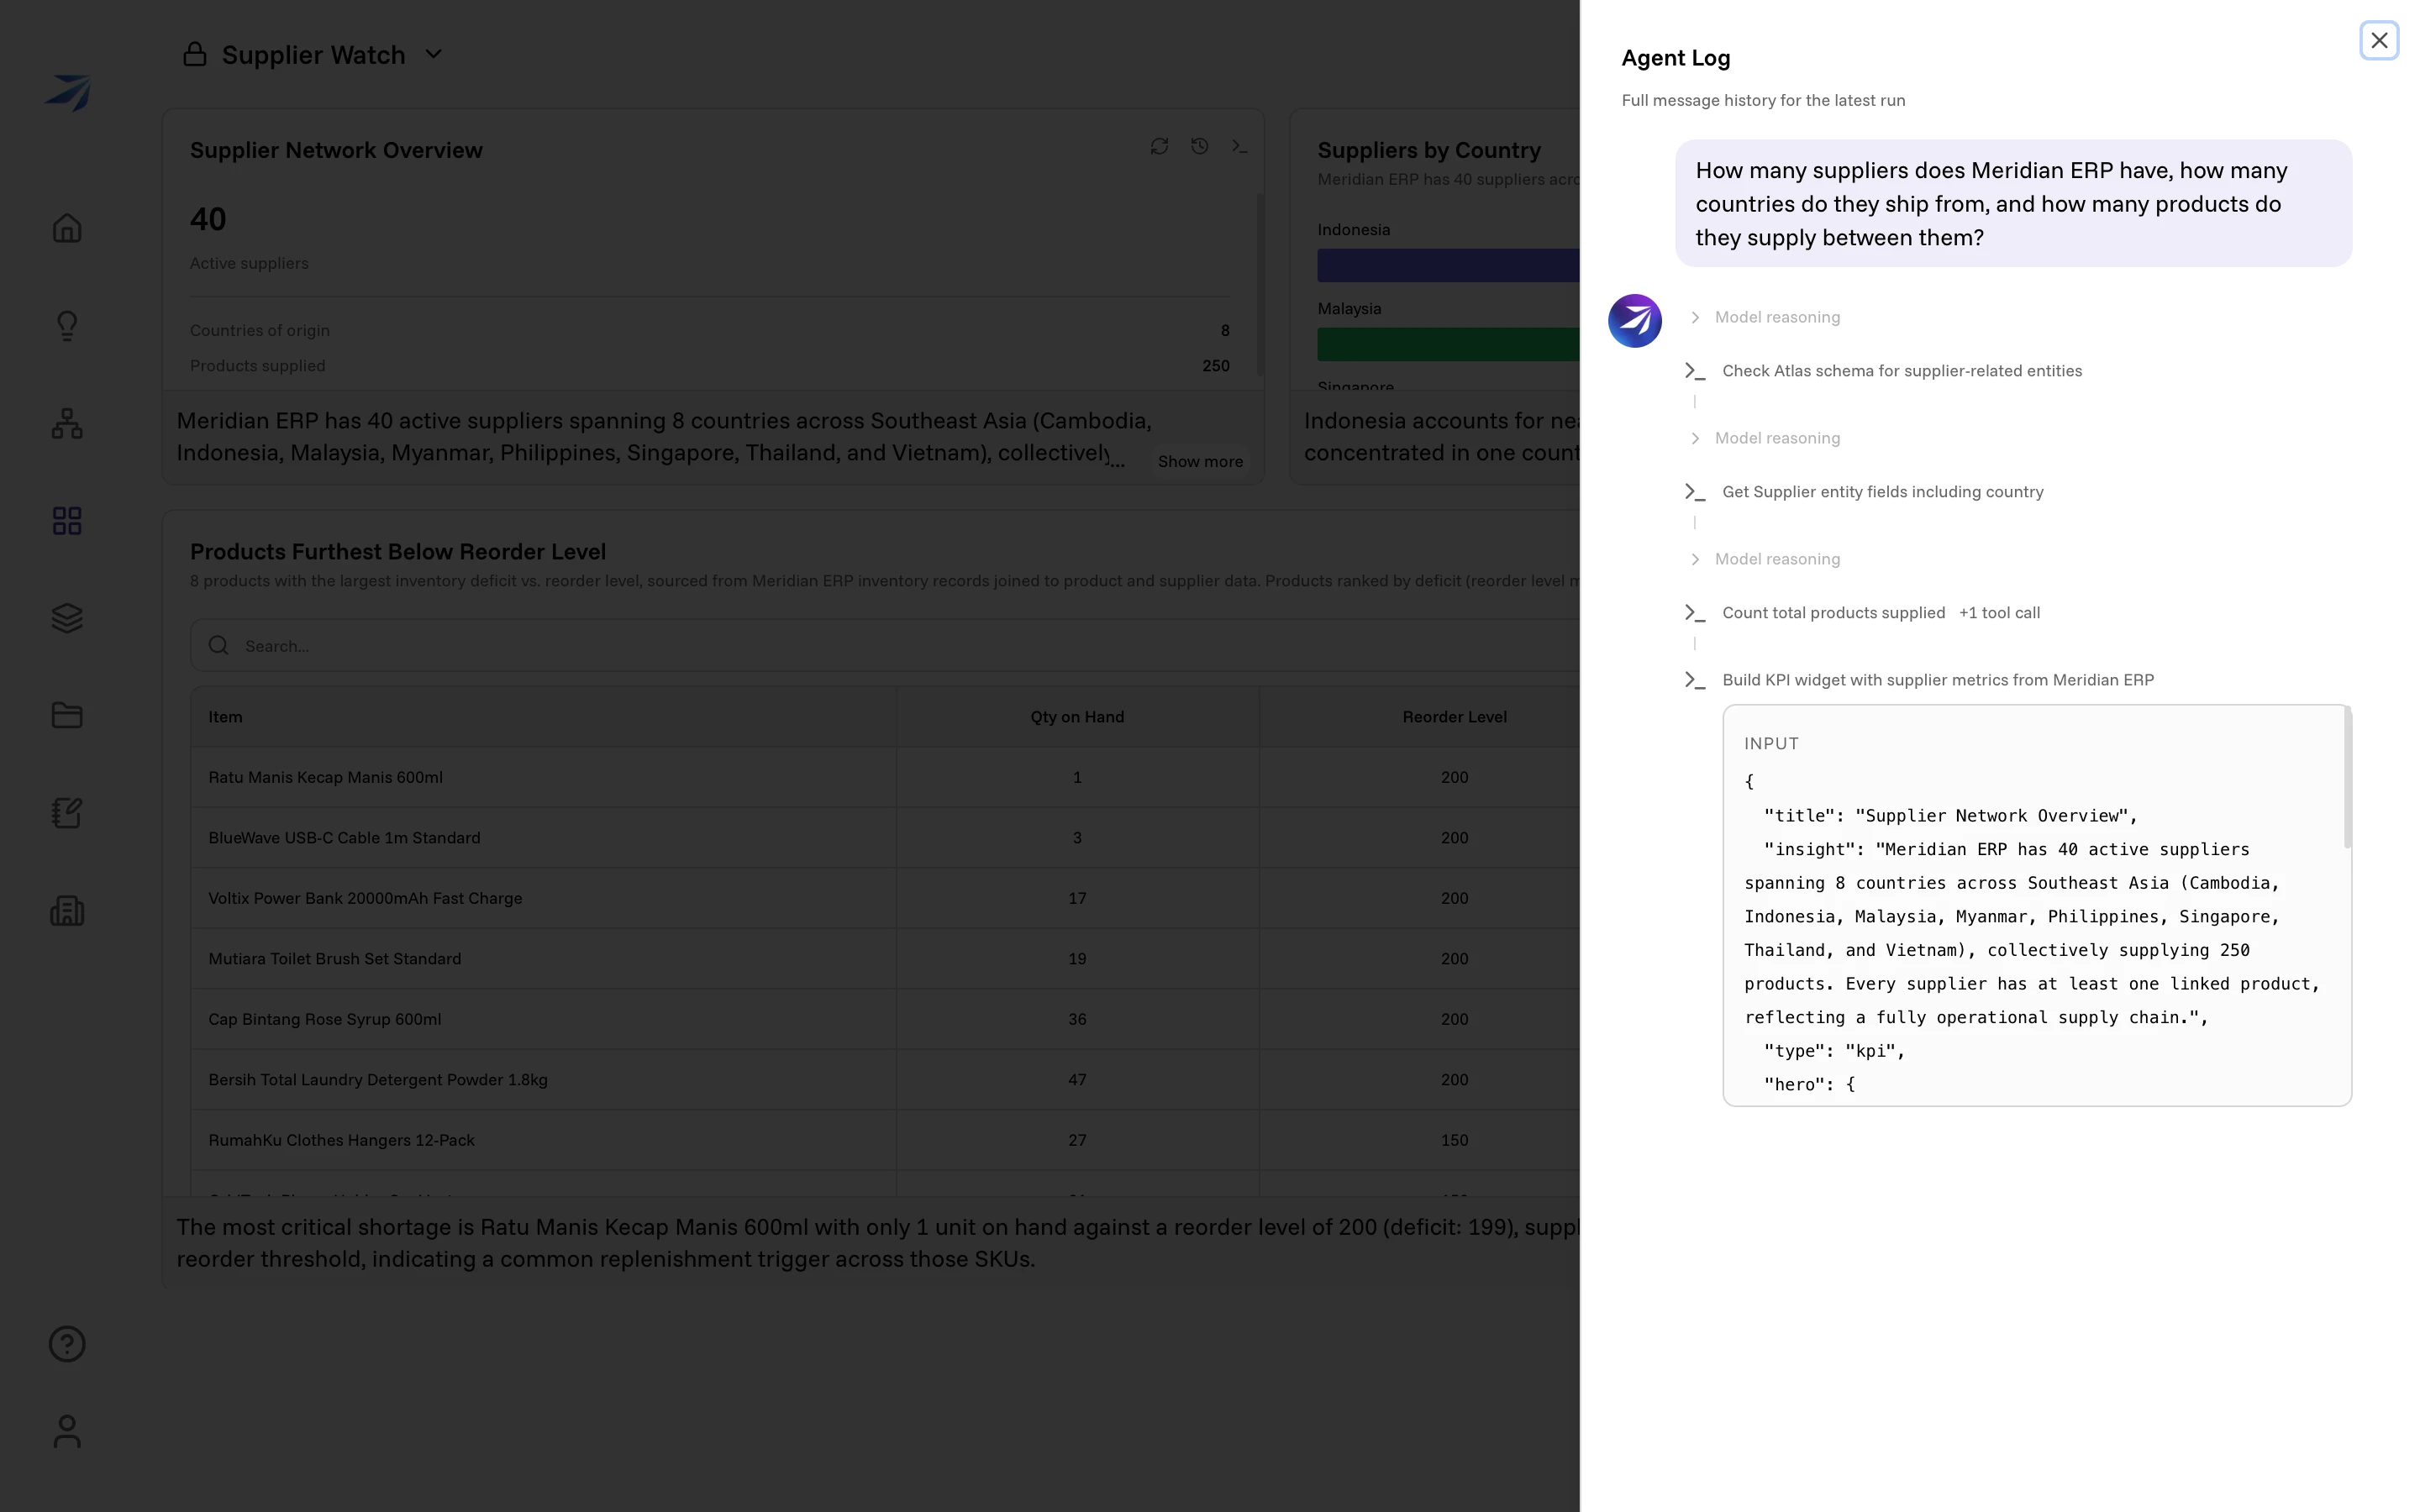Click the app logo at top left

click(x=68, y=93)
